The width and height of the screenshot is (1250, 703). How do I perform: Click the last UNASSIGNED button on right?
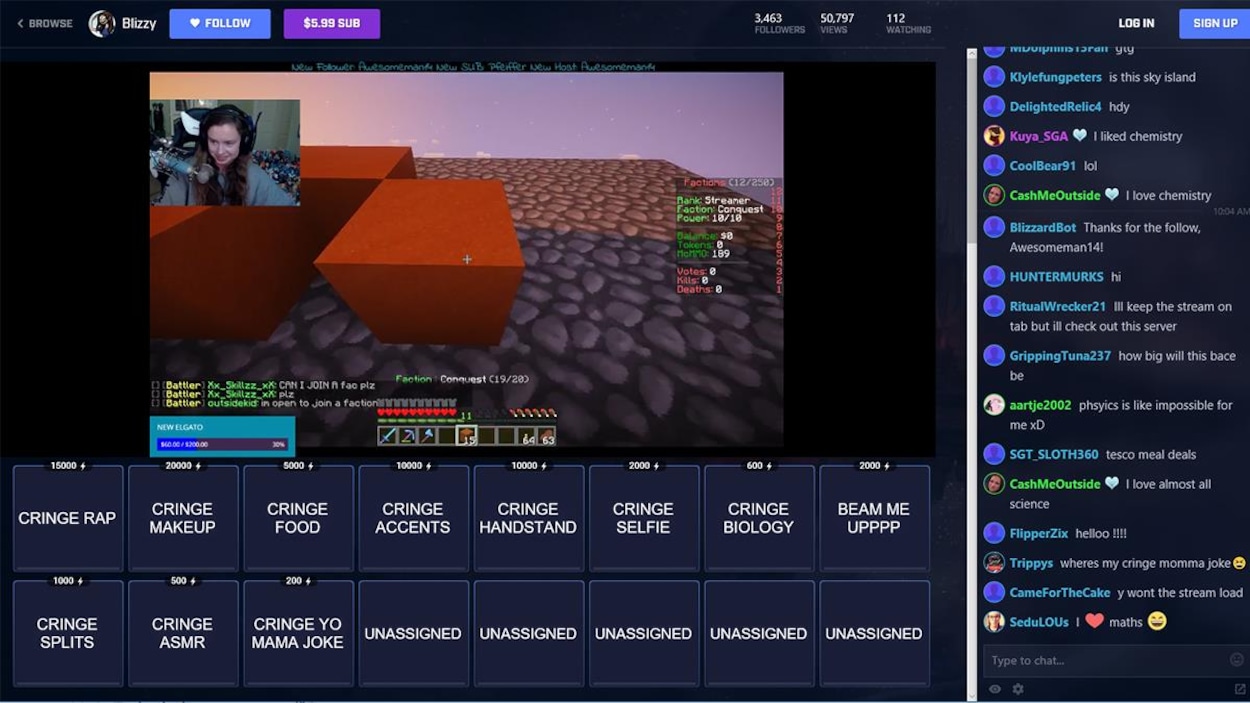coord(874,633)
